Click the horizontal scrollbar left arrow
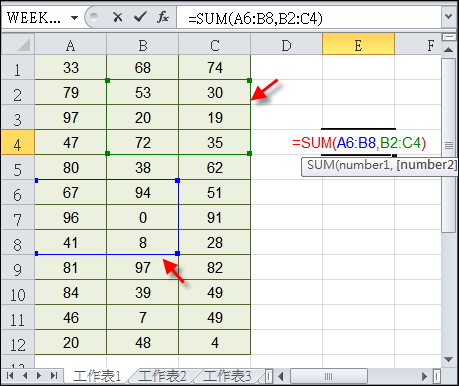This screenshot has height=386, width=459. [x=281, y=377]
